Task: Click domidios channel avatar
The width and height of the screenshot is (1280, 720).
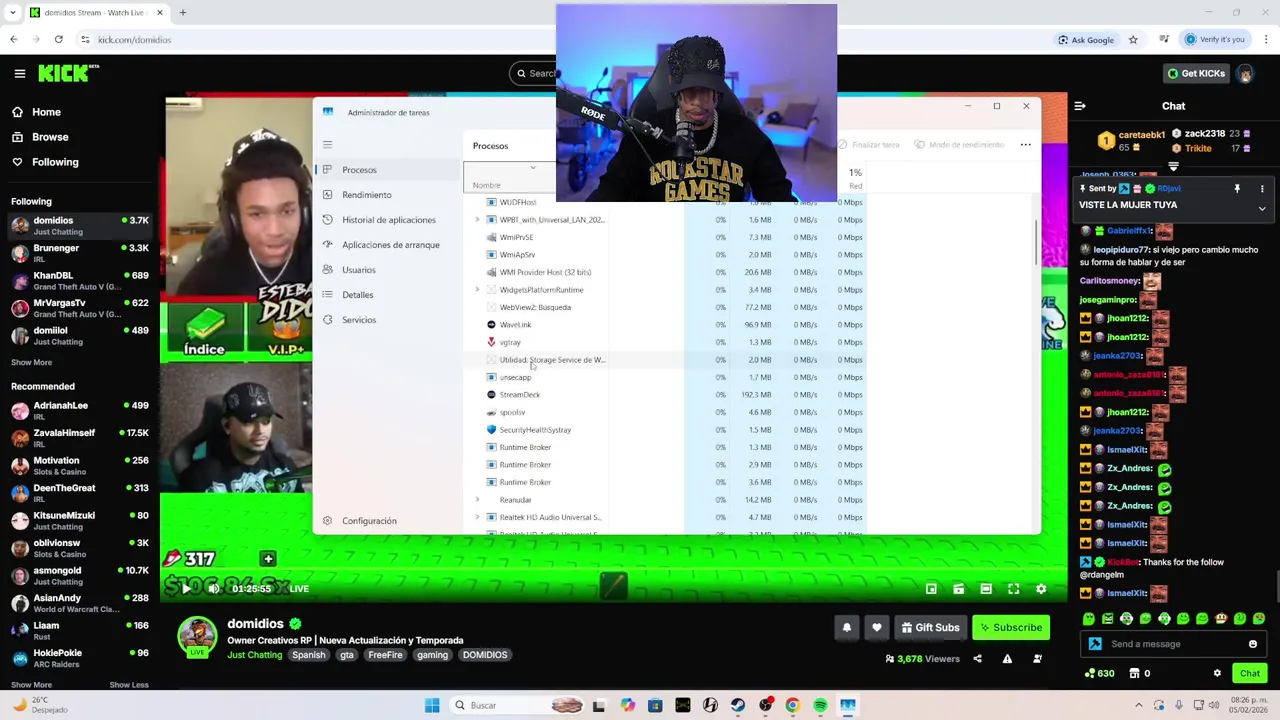Action: point(197,636)
